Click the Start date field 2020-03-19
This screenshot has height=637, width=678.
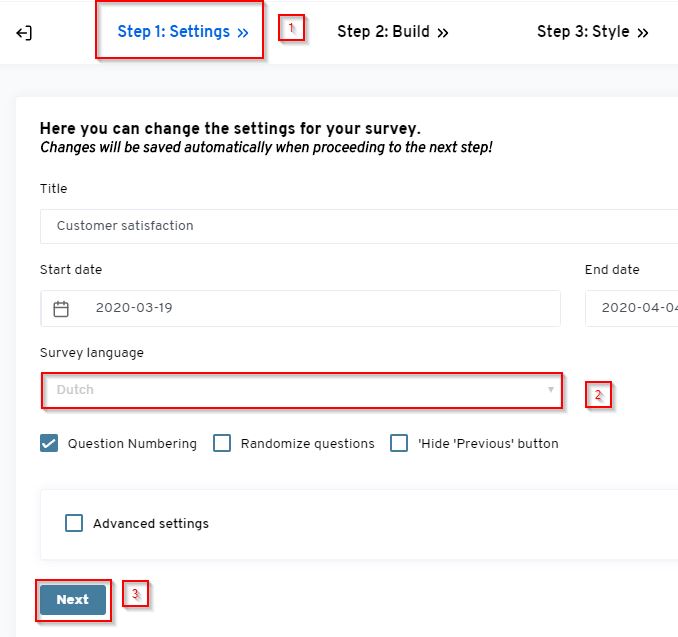[300, 308]
